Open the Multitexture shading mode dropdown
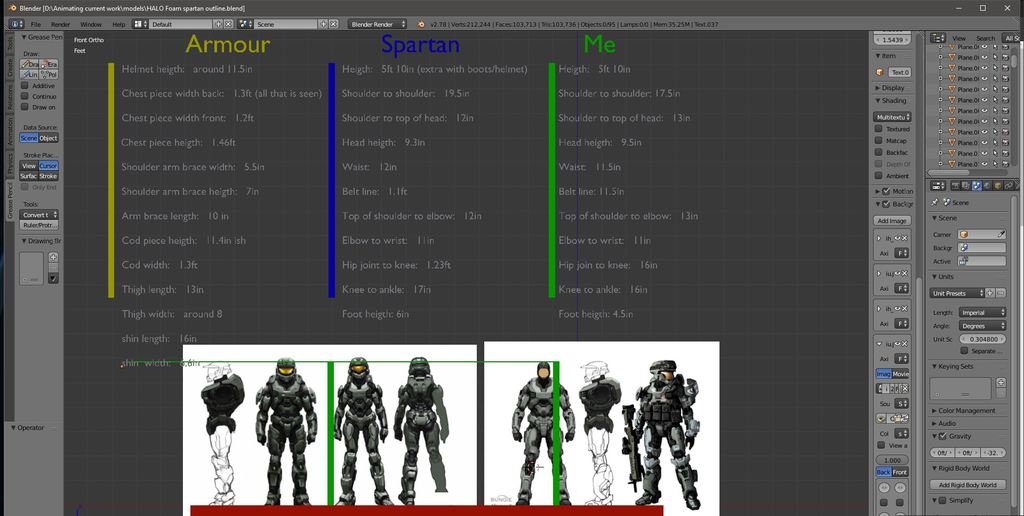1024x516 pixels. [893, 117]
